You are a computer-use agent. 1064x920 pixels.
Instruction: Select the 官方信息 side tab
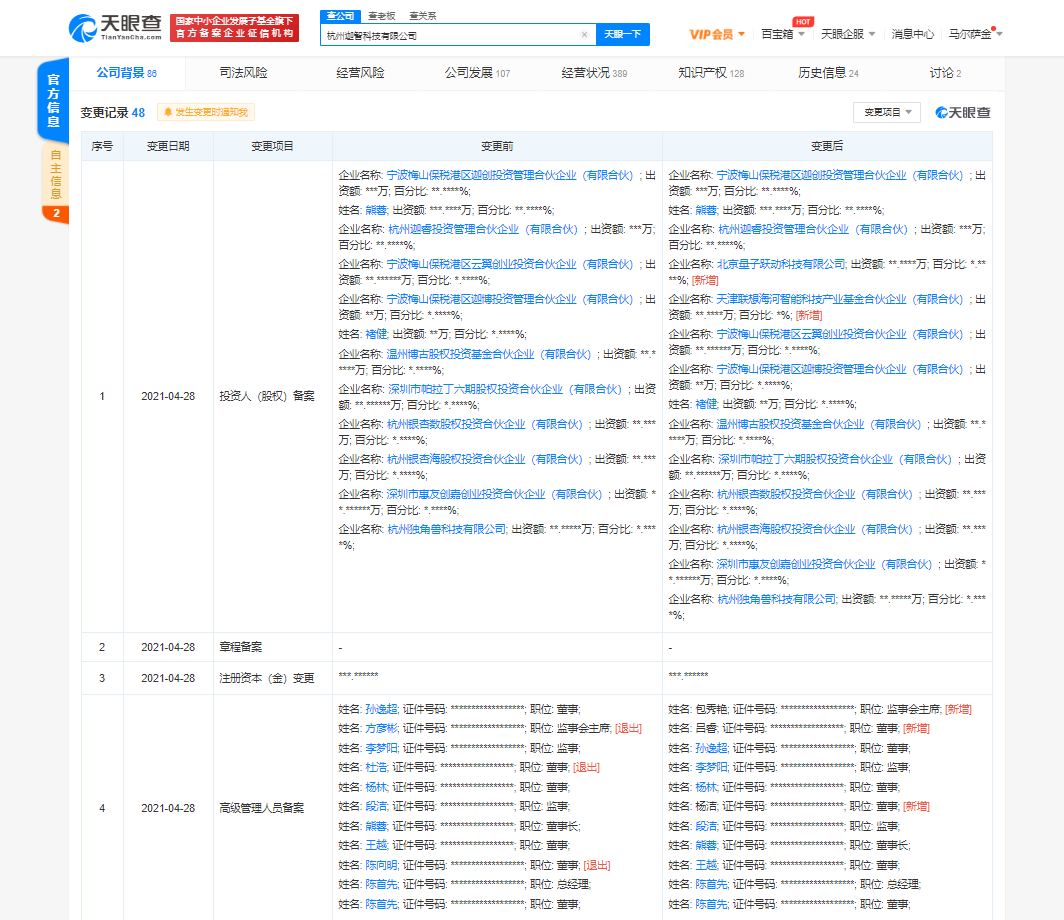[x=54, y=100]
